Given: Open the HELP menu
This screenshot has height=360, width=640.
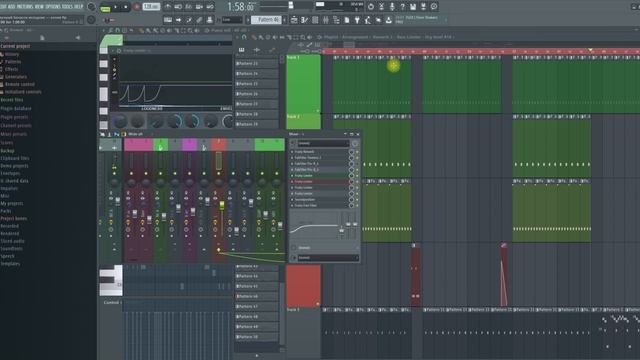Looking at the screenshot, I should (78, 7).
